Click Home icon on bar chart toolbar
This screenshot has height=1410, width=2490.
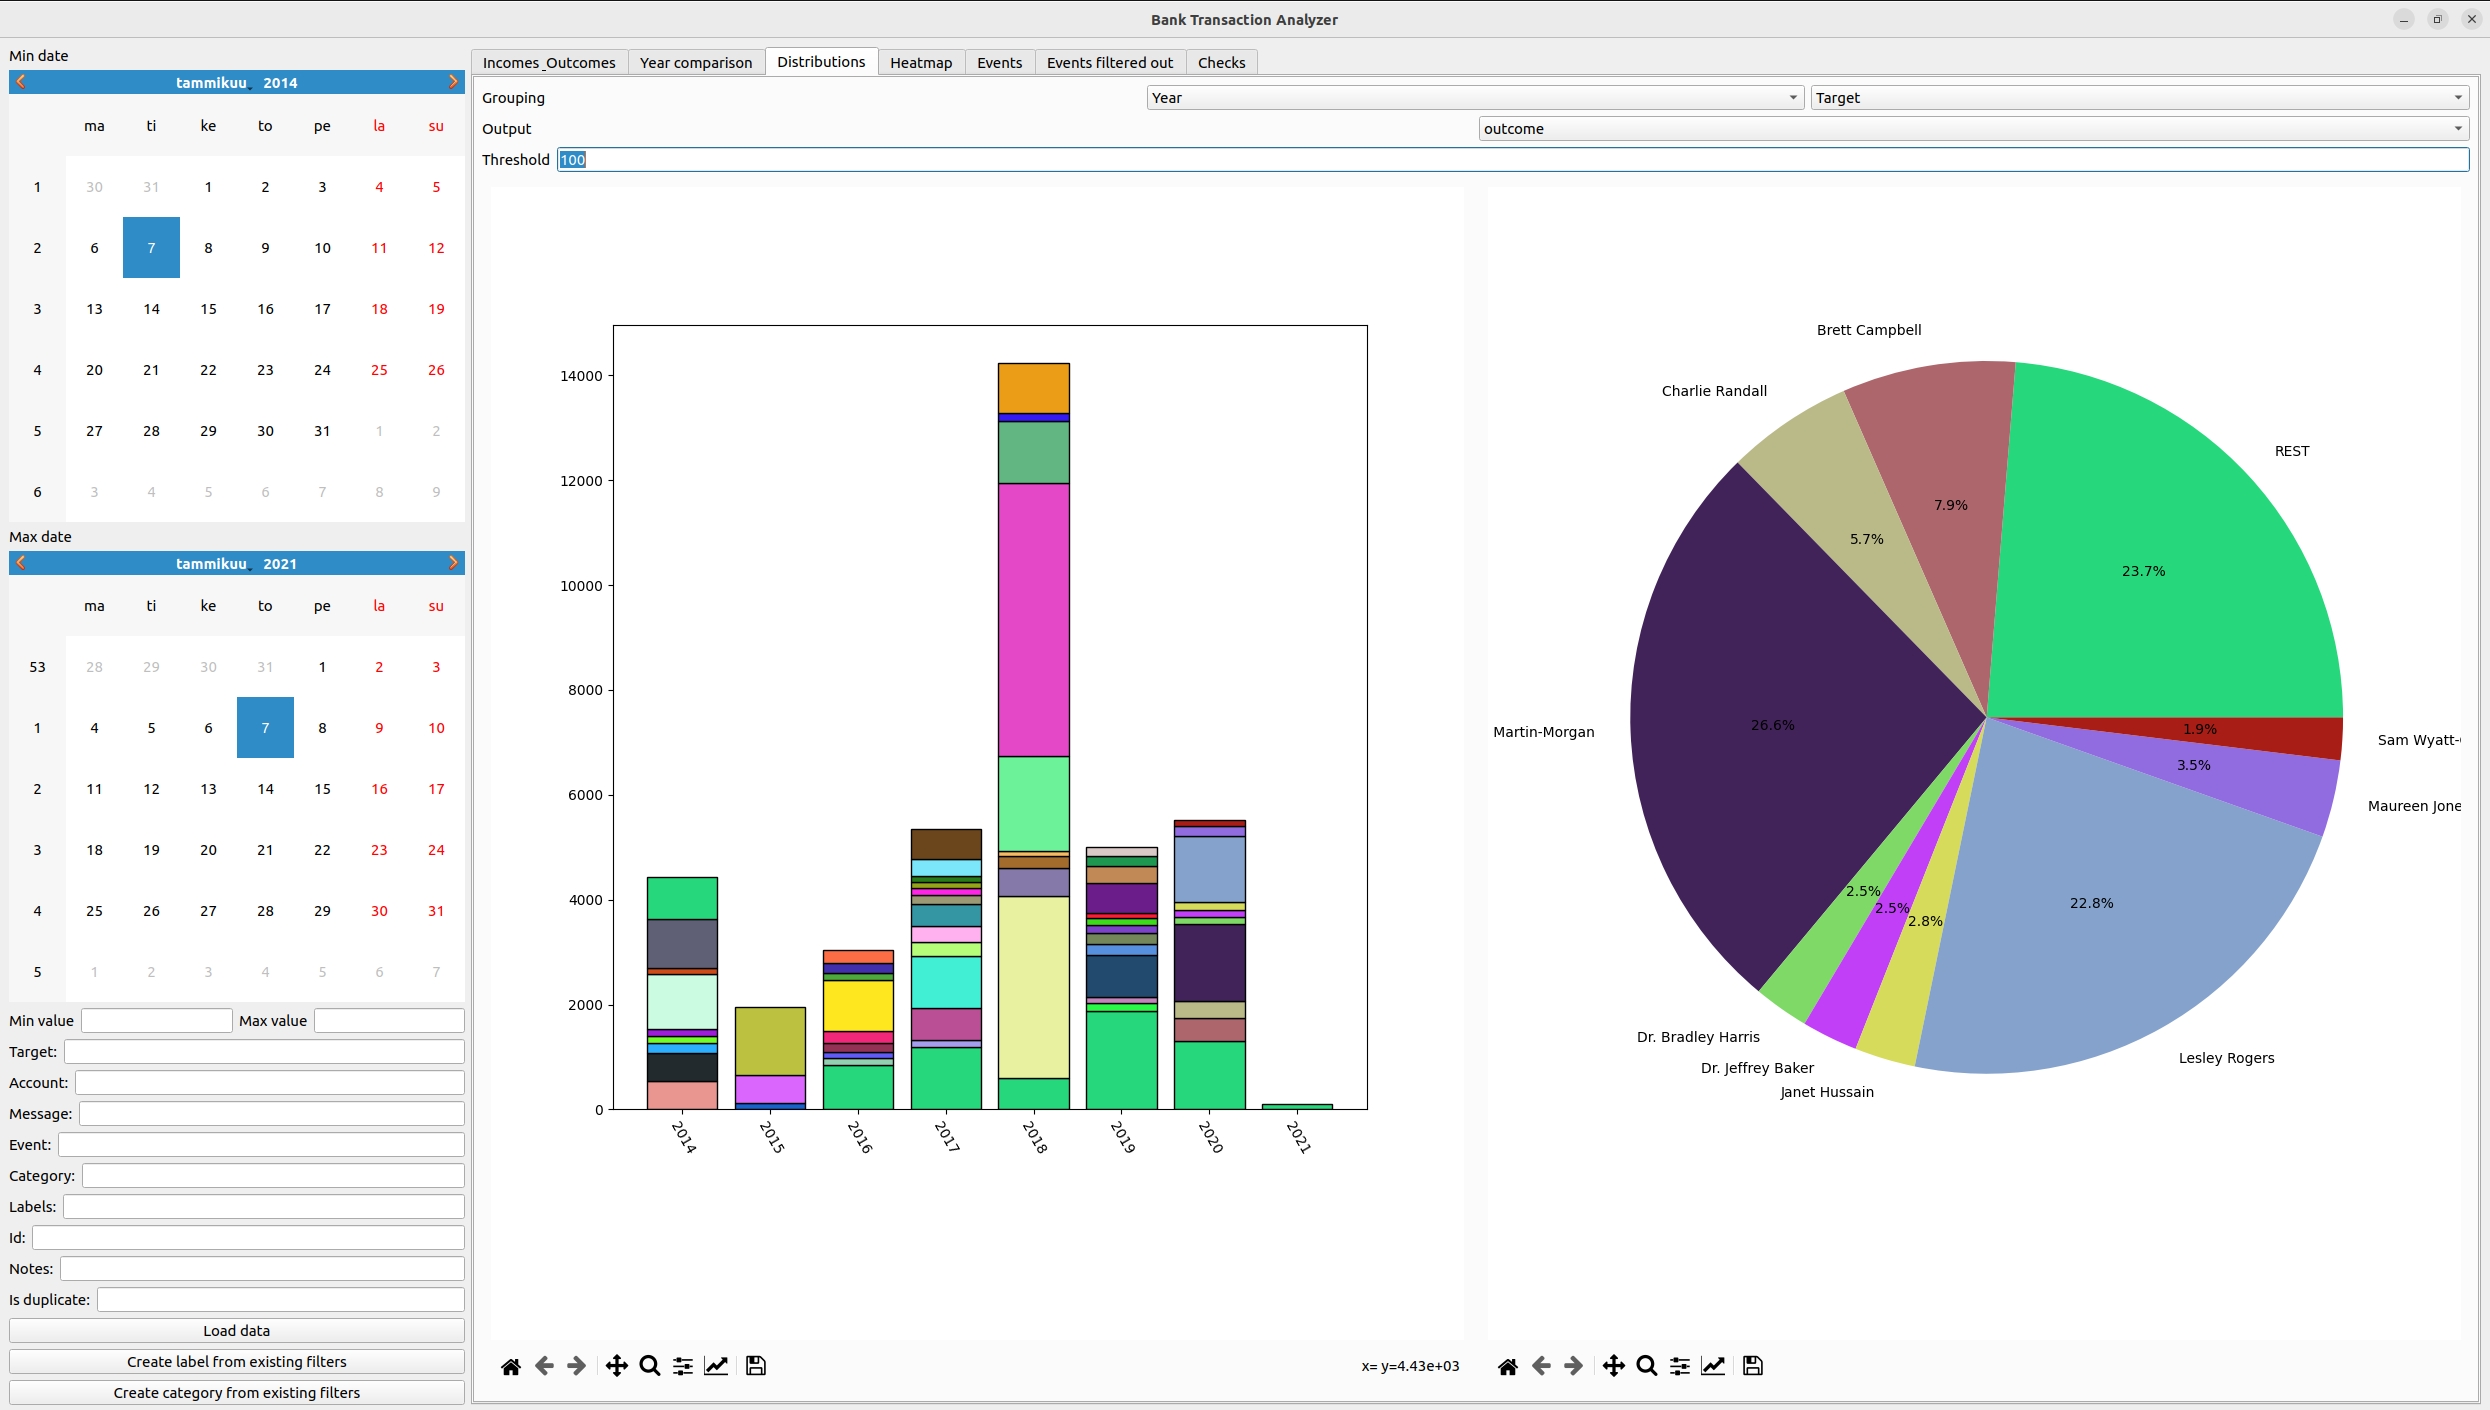tap(510, 1366)
